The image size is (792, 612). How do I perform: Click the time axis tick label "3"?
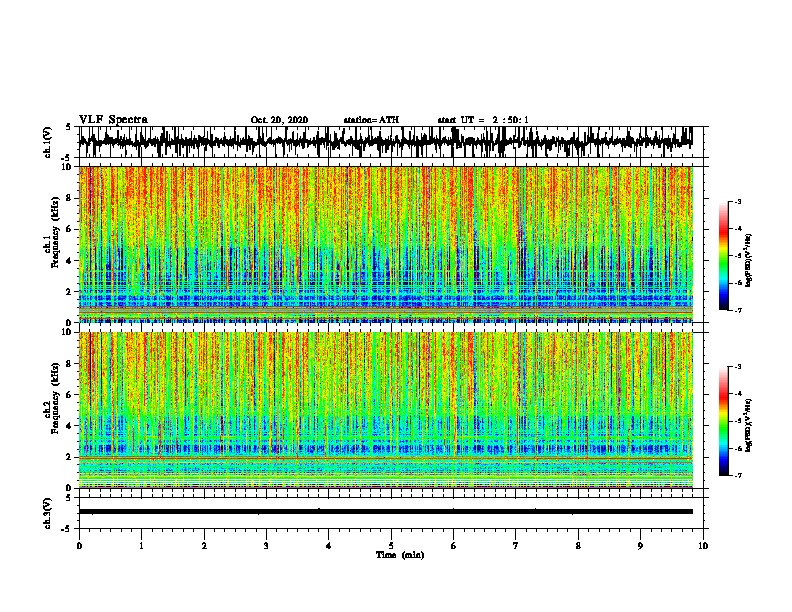(266, 546)
